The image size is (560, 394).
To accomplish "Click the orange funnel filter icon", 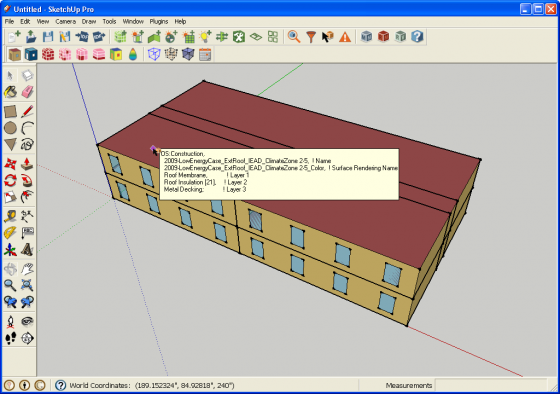I will pyautogui.click(x=311, y=37).
